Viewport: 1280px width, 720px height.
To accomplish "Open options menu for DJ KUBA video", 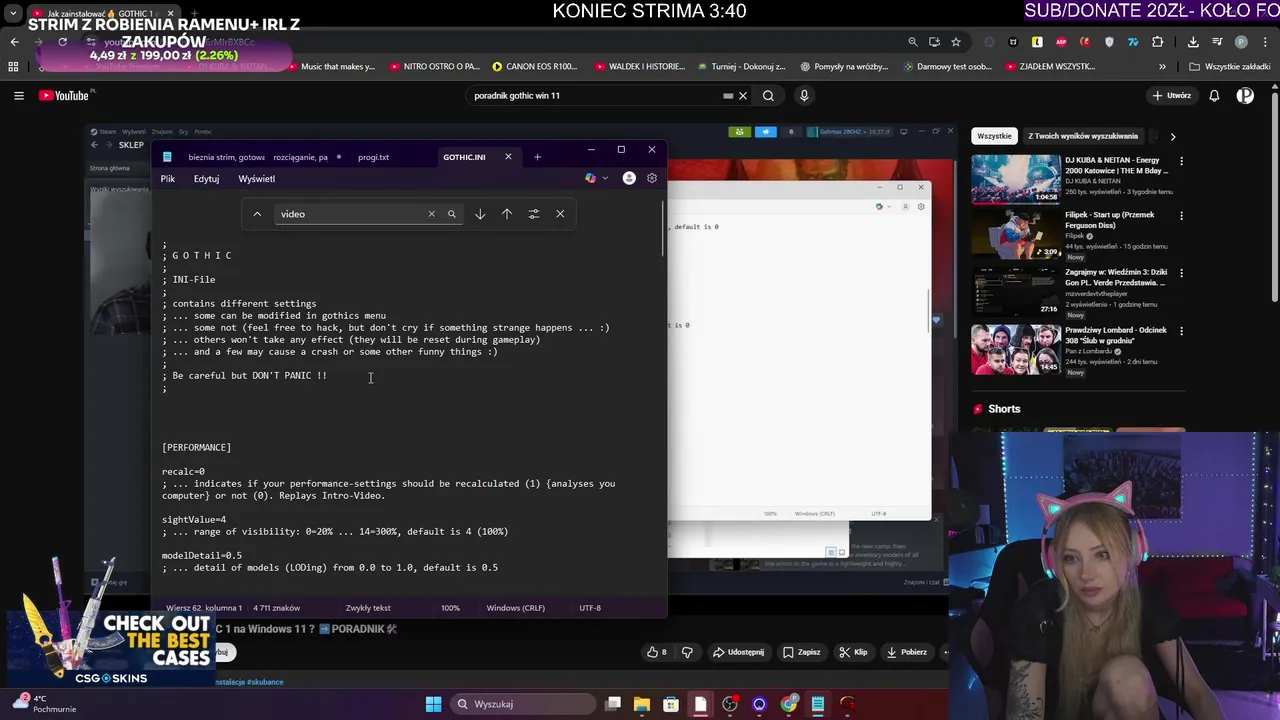I will 1181,161.
